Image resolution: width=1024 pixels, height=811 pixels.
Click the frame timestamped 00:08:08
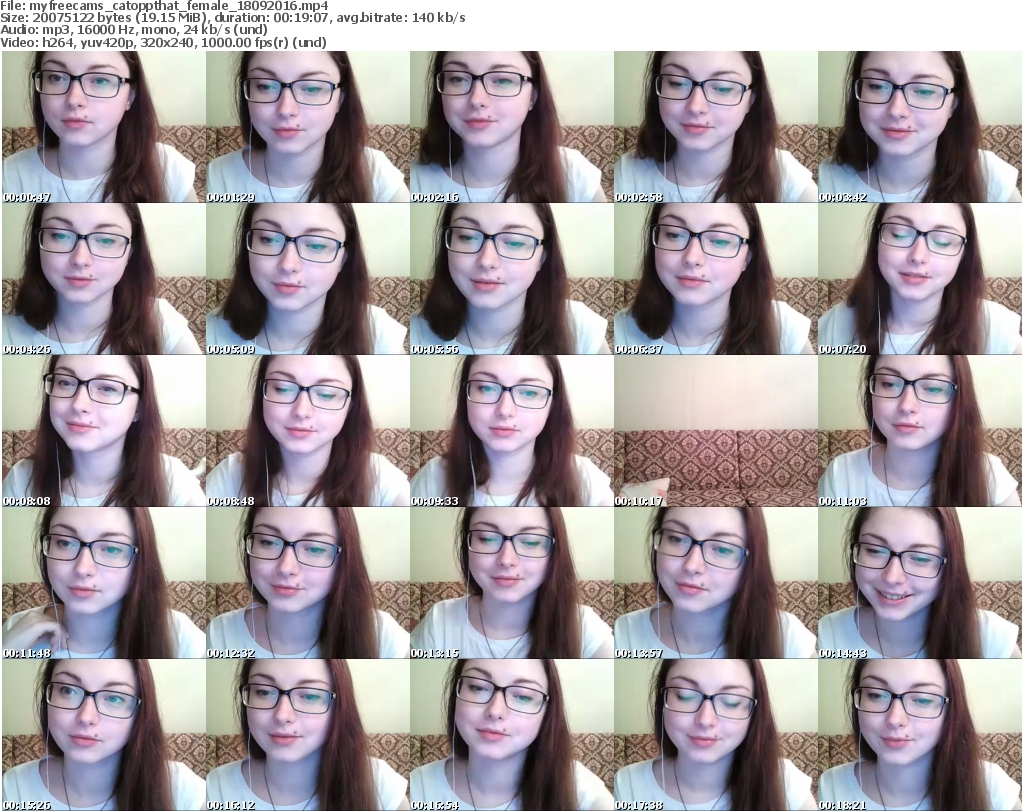(x=103, y=431)
